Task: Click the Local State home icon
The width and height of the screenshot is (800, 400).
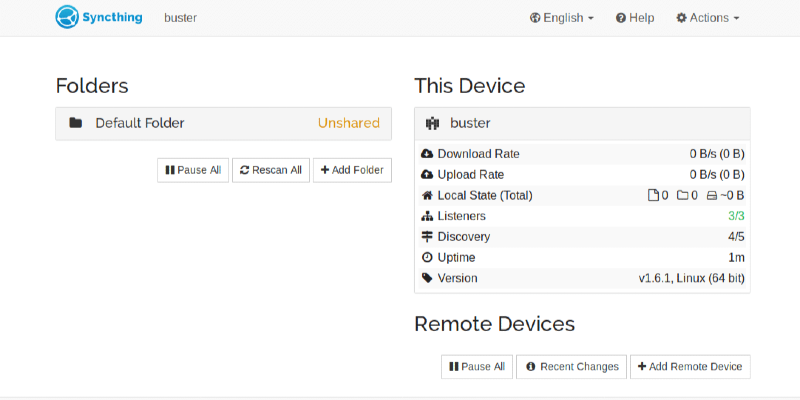Action: tap(428, 196)
